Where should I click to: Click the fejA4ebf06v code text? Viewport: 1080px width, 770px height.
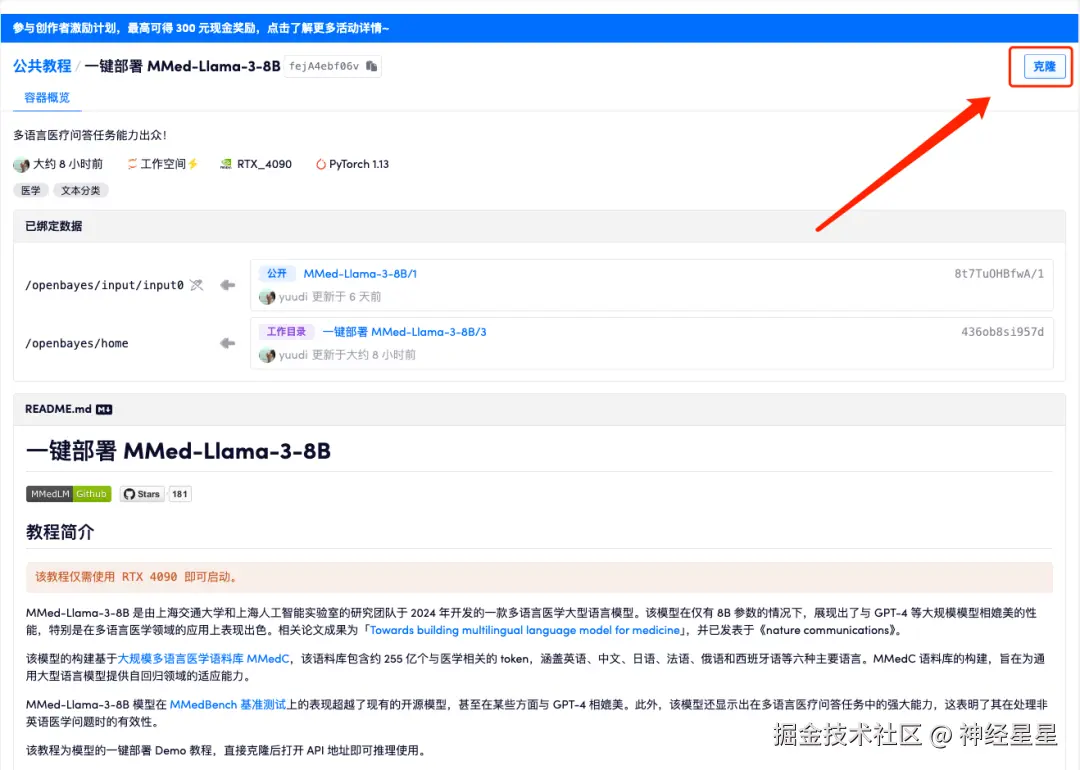coord(324,66)
